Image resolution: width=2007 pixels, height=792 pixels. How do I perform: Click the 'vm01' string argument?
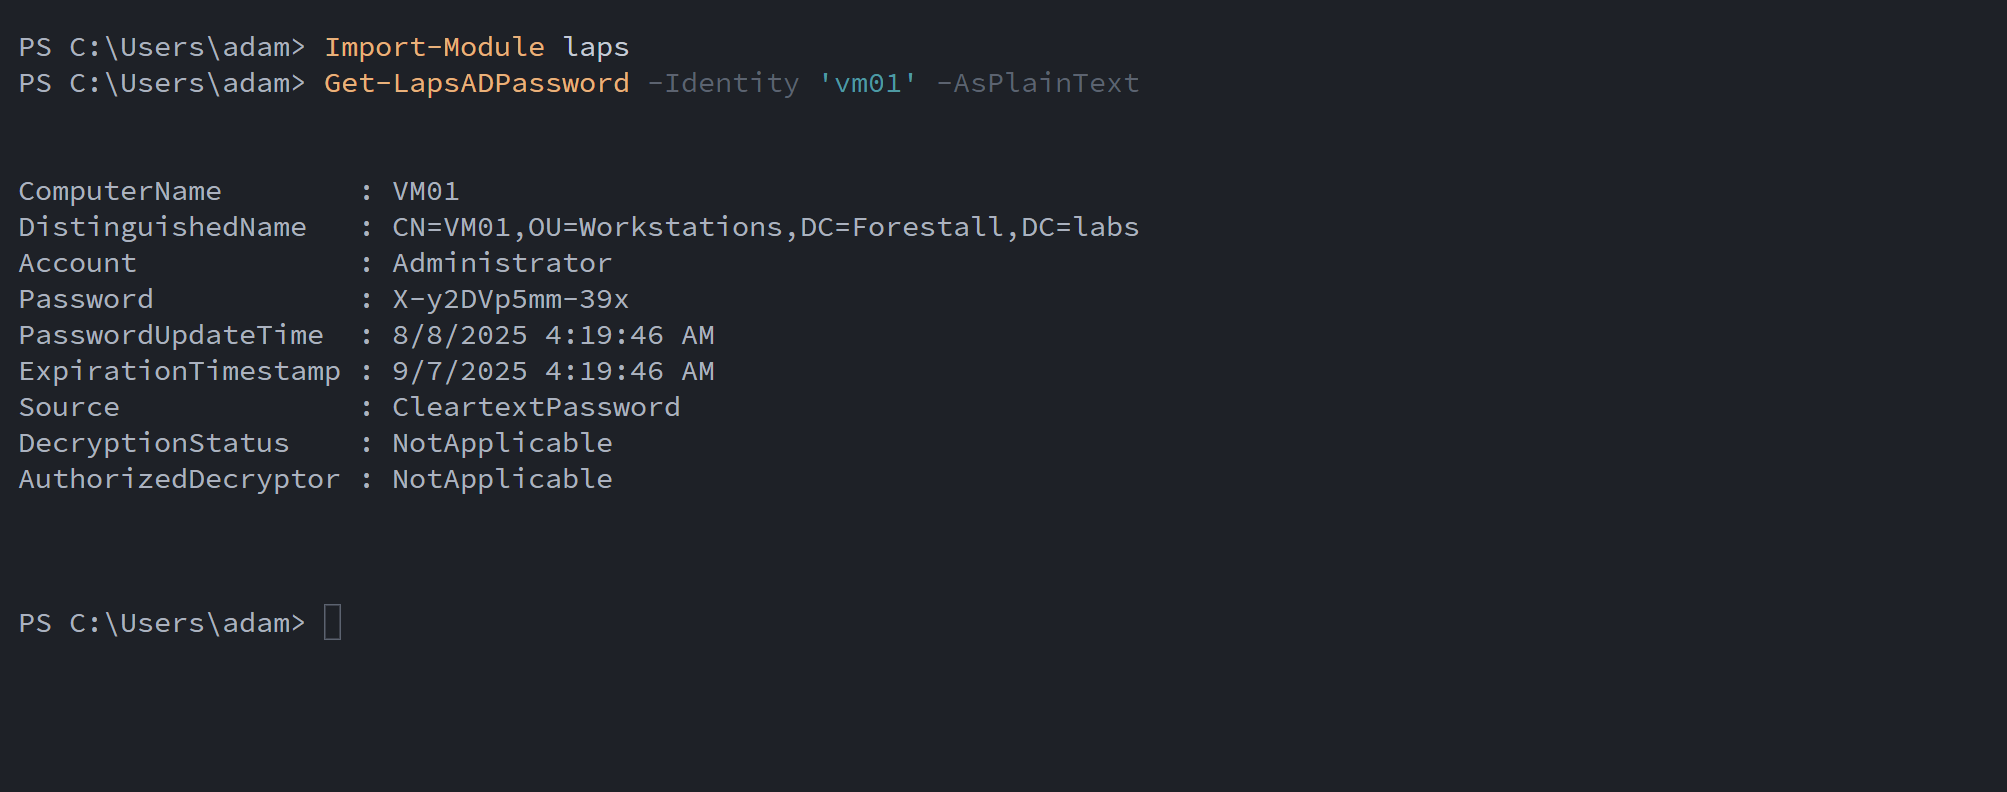867,83
